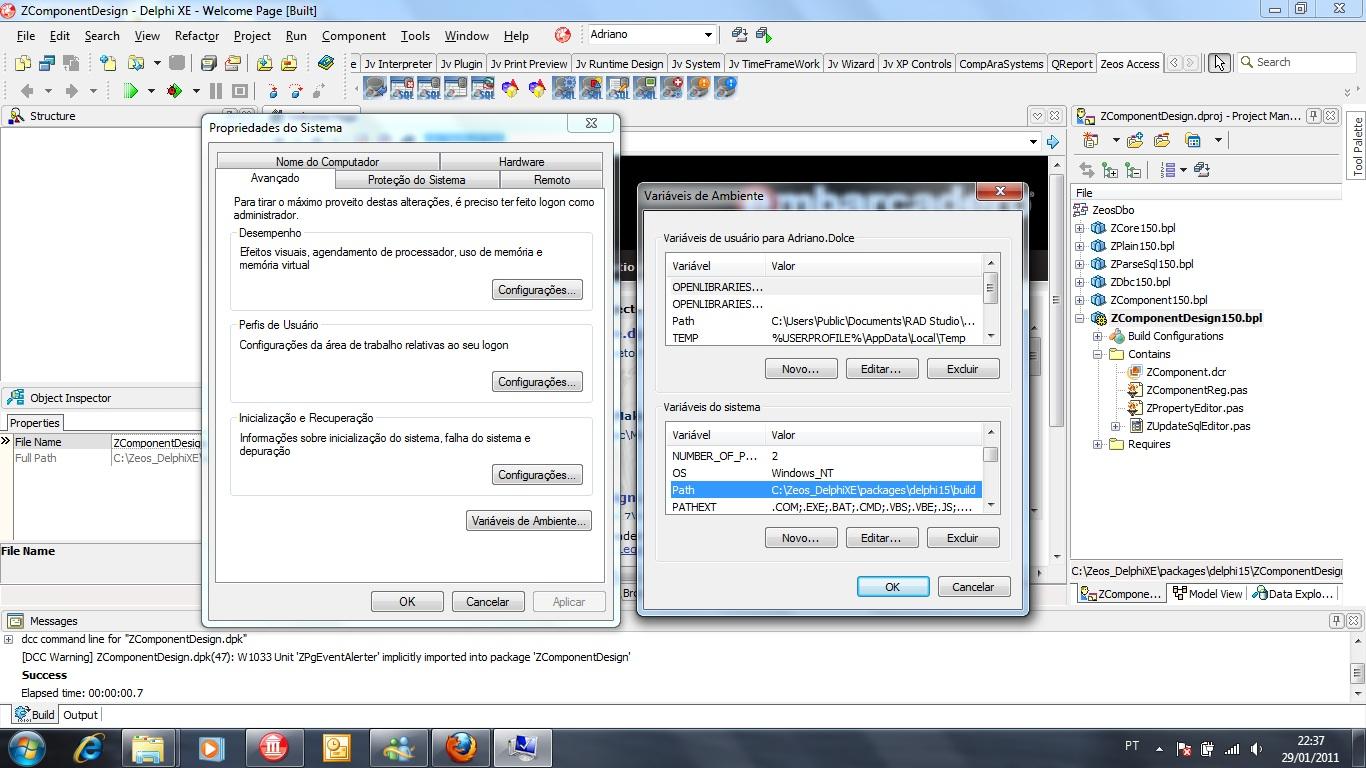Expand the ZCore150.bpl tree node

(x=1080, y=228)
